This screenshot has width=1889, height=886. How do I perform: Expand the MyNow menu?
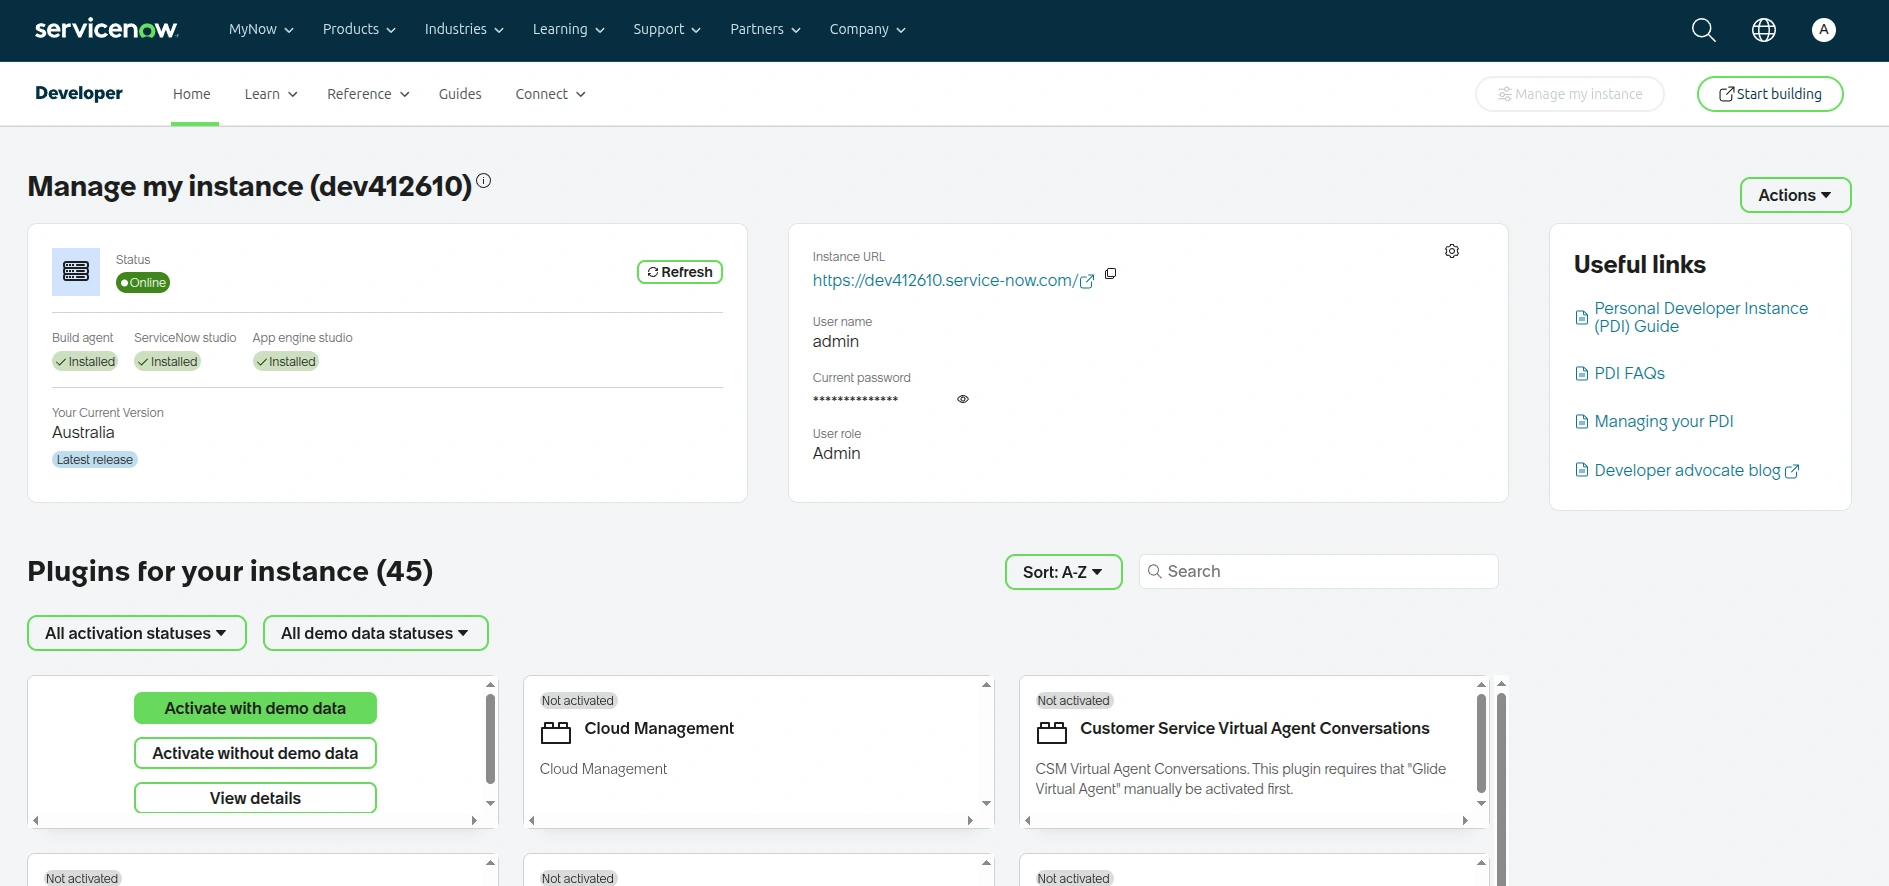coord(261,30)
